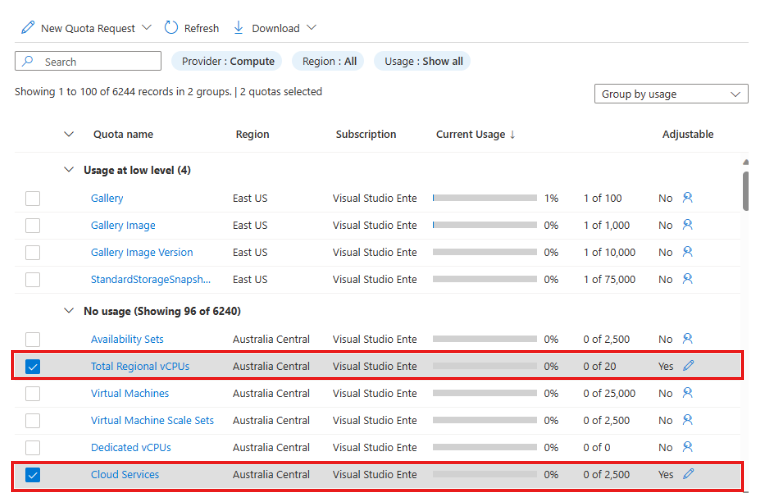Open the Virtual Machines link
The width and height of the screenshot is (757, 493).
(130, 393)
